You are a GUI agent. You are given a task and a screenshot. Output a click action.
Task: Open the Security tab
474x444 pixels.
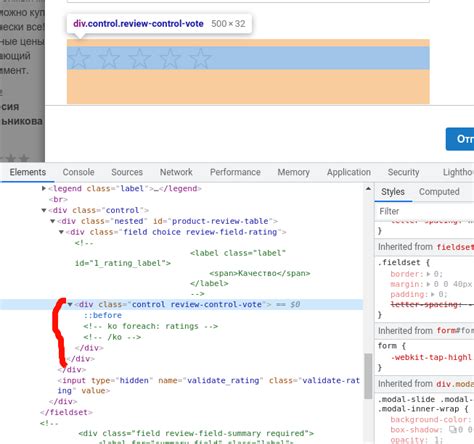tap(403, 172)
